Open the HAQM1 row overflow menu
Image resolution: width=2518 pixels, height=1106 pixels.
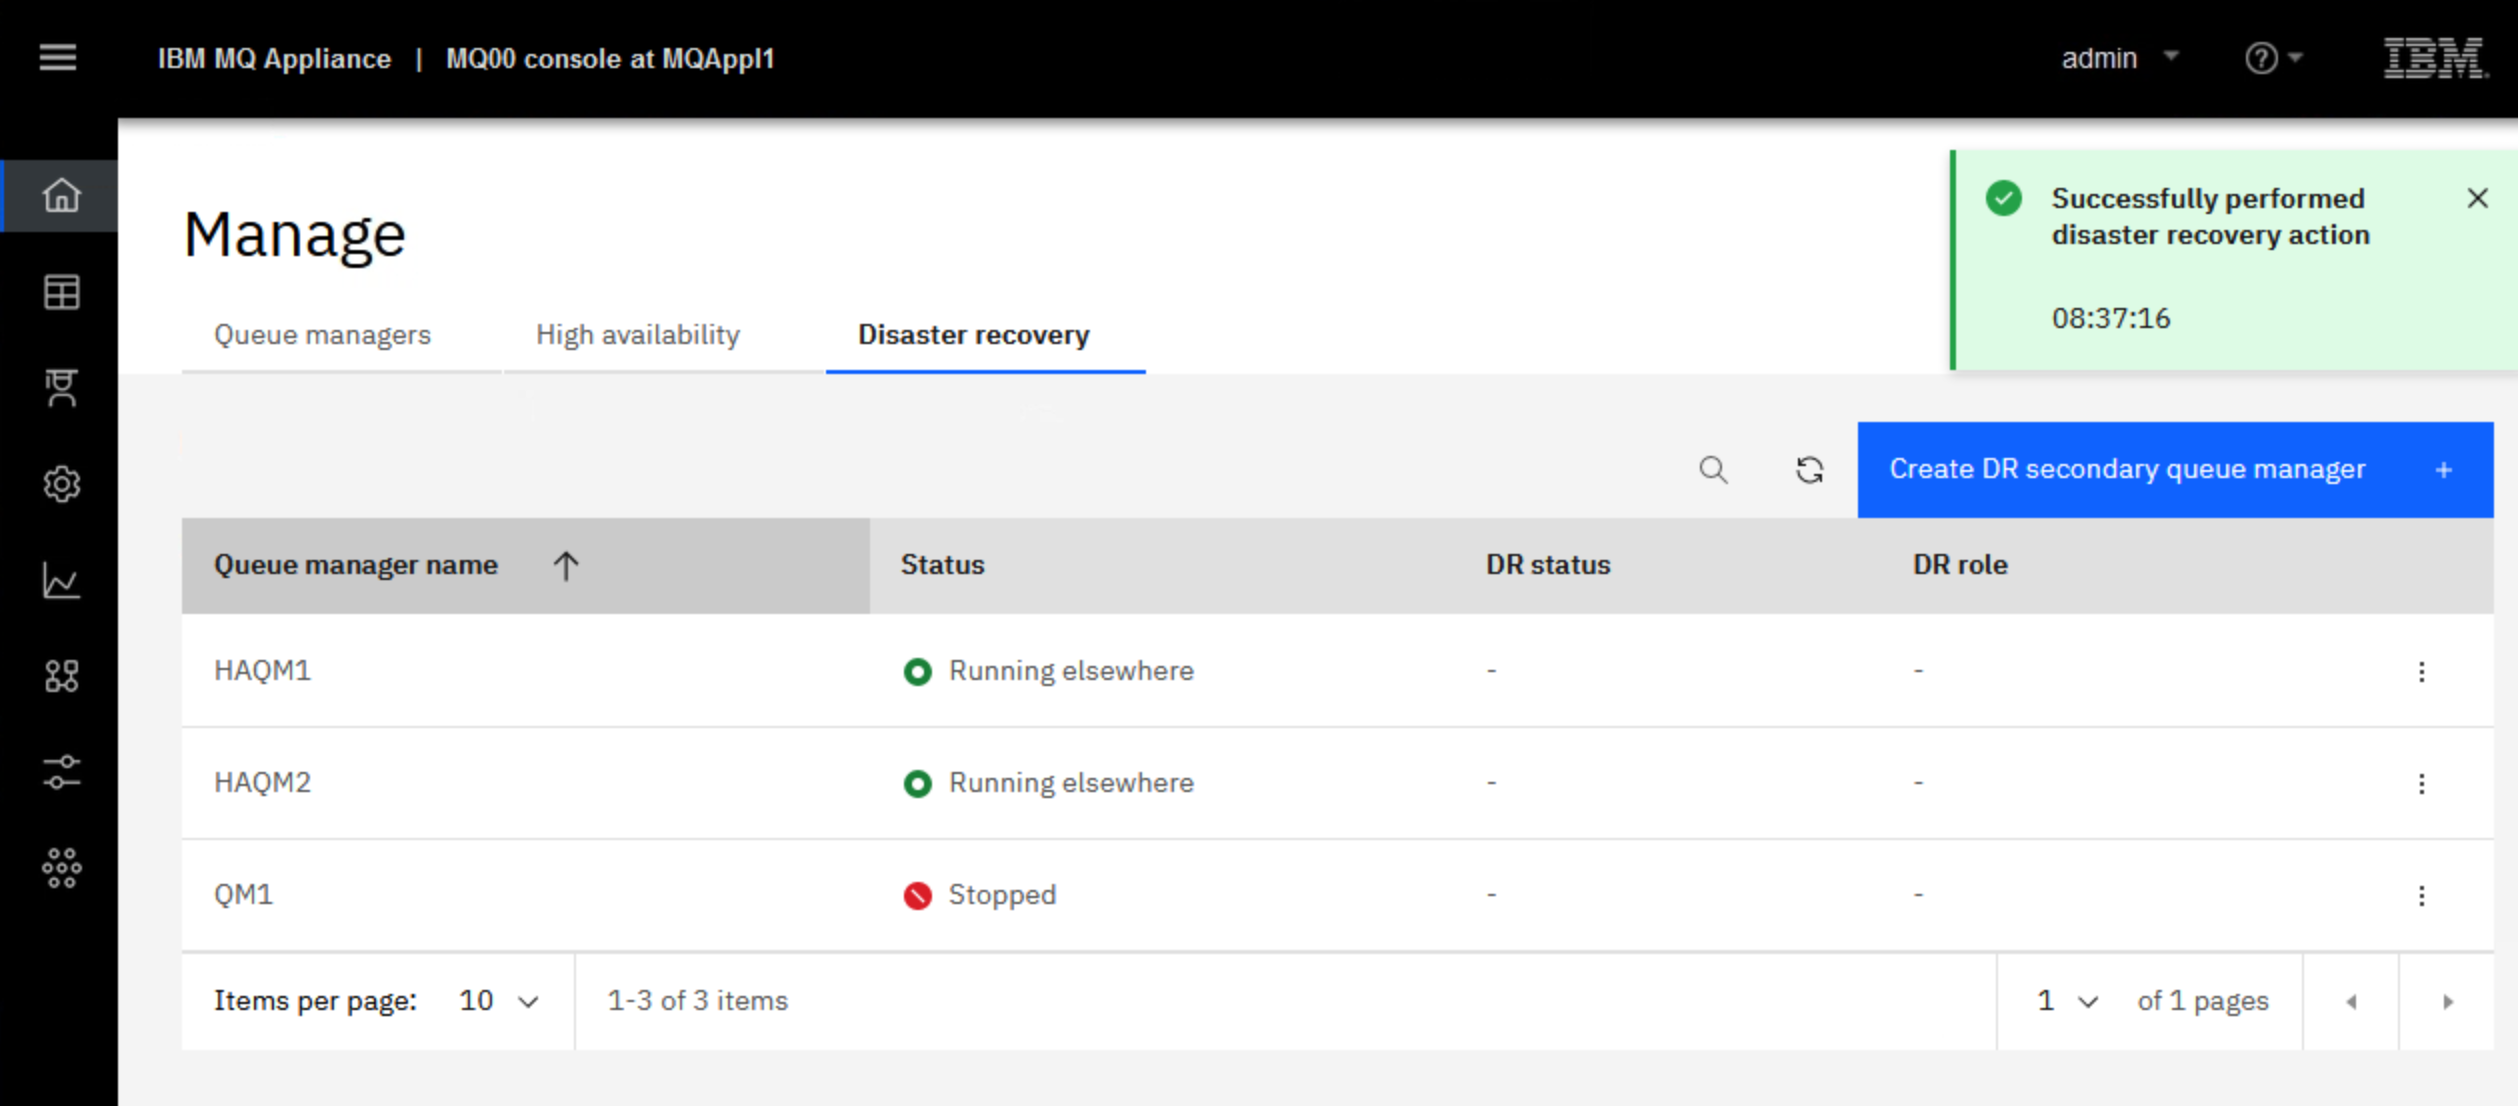pyautogui.click(x=2421, y=671)
